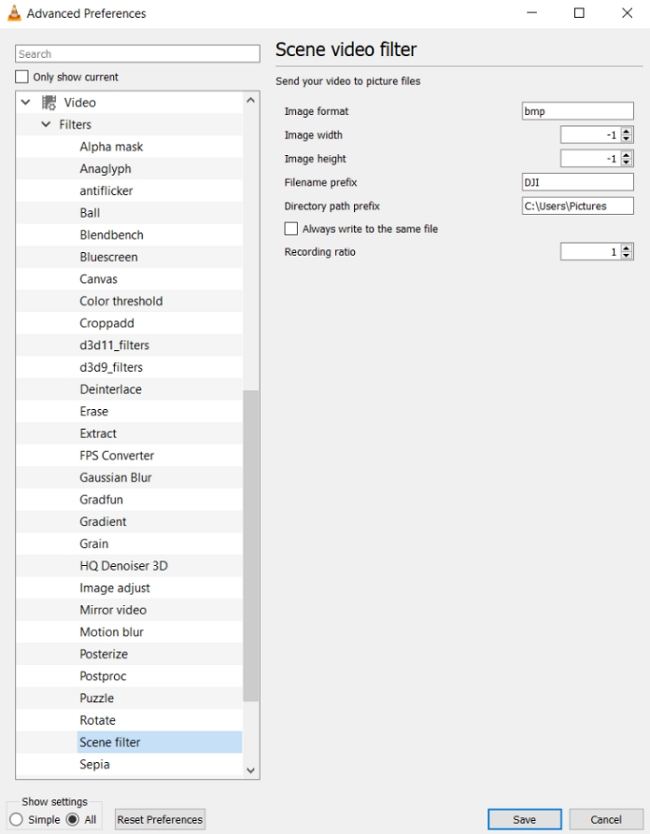The image size is (650, 834).
Task: Click the tree scroll-up arrow
Action: point(251,100)
